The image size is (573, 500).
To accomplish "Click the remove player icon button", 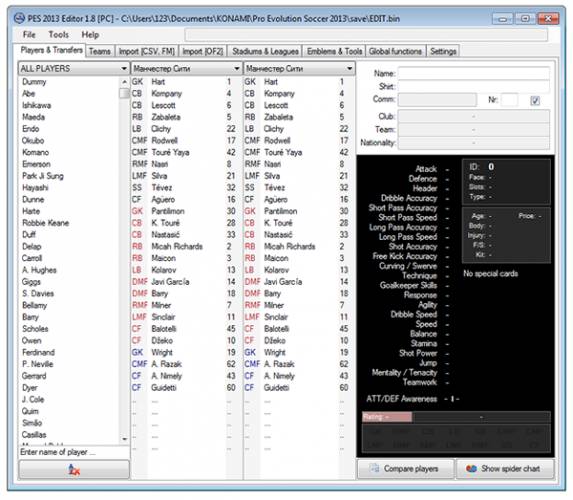I will [x=74, y=469].
